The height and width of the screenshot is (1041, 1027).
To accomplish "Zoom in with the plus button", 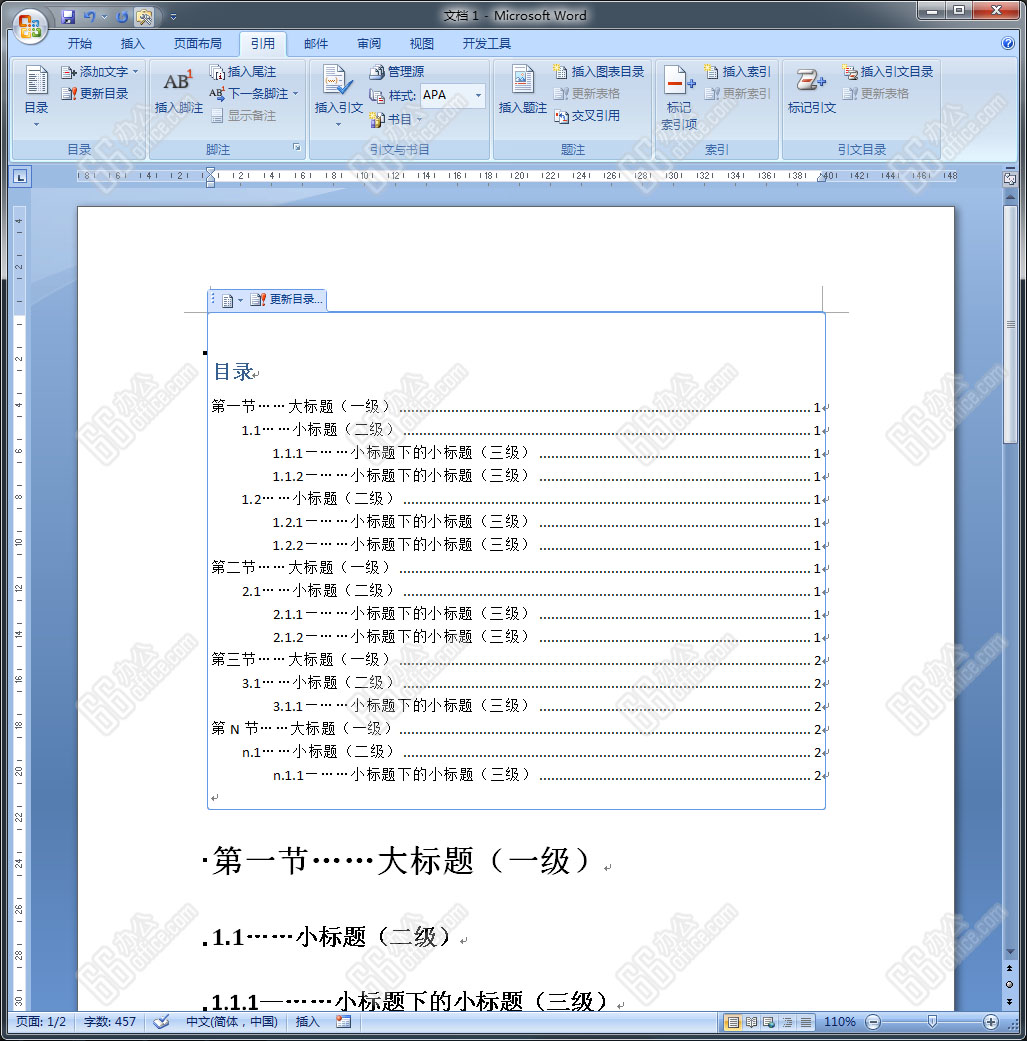I will click(x=990, y=1022).
